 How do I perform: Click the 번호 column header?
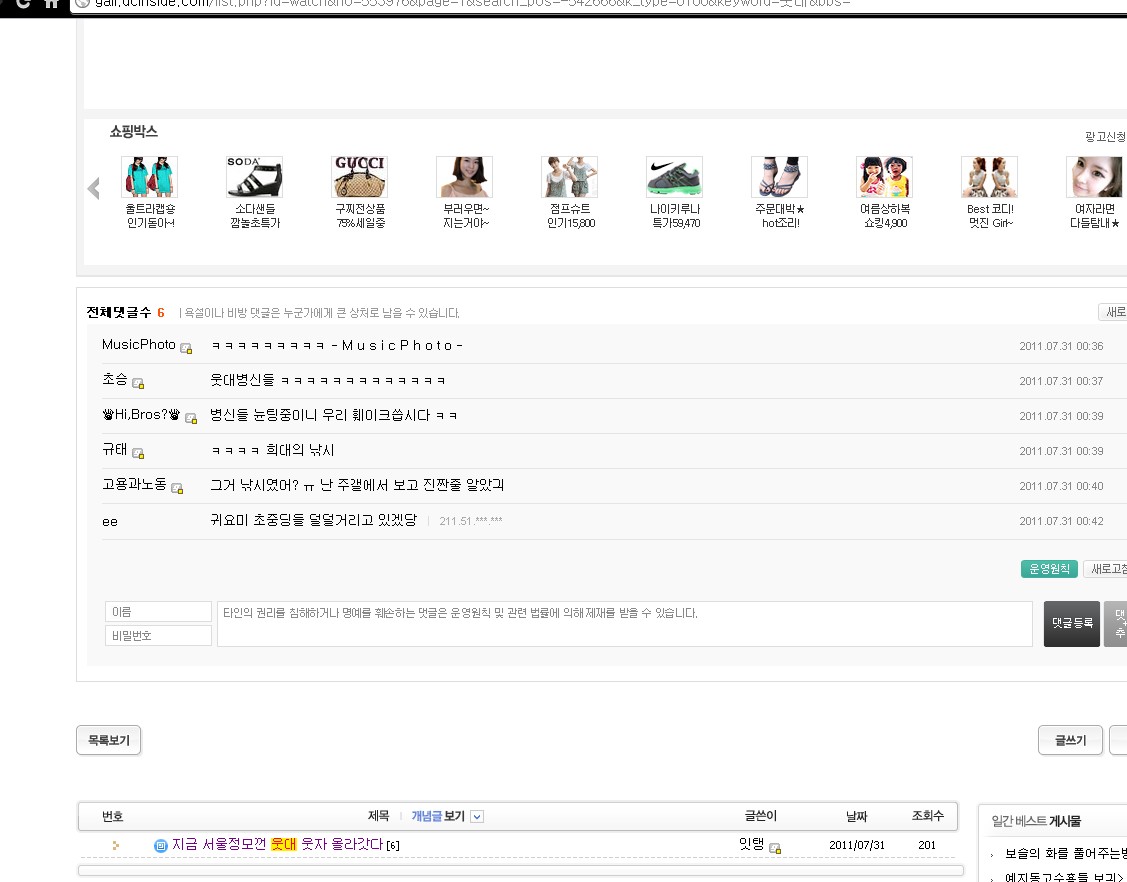point(113,816)
